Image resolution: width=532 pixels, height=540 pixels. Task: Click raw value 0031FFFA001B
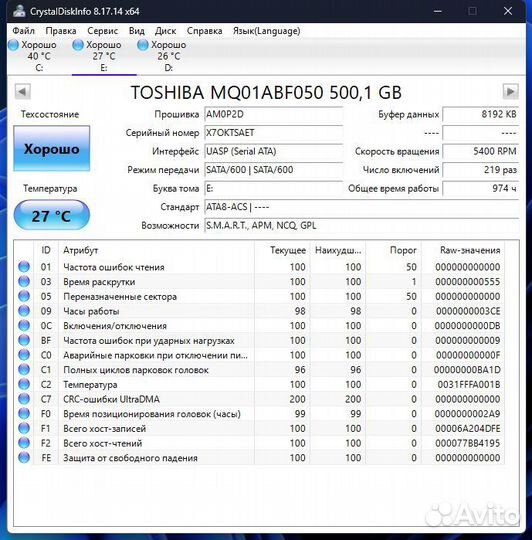(469, 384)
